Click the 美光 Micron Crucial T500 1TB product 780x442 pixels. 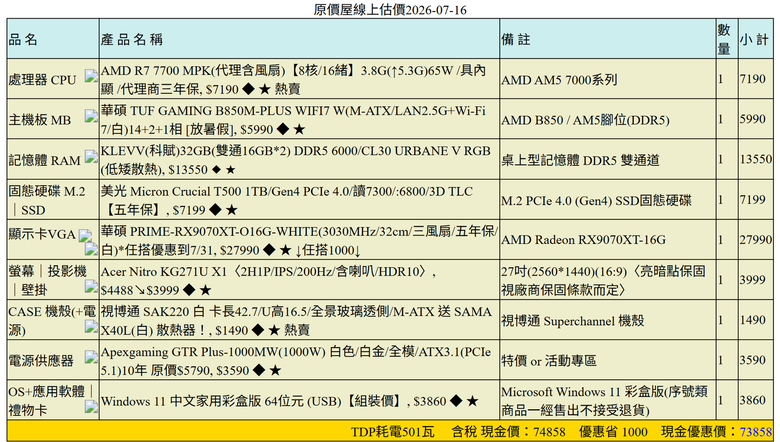click(x=287, y=200)
